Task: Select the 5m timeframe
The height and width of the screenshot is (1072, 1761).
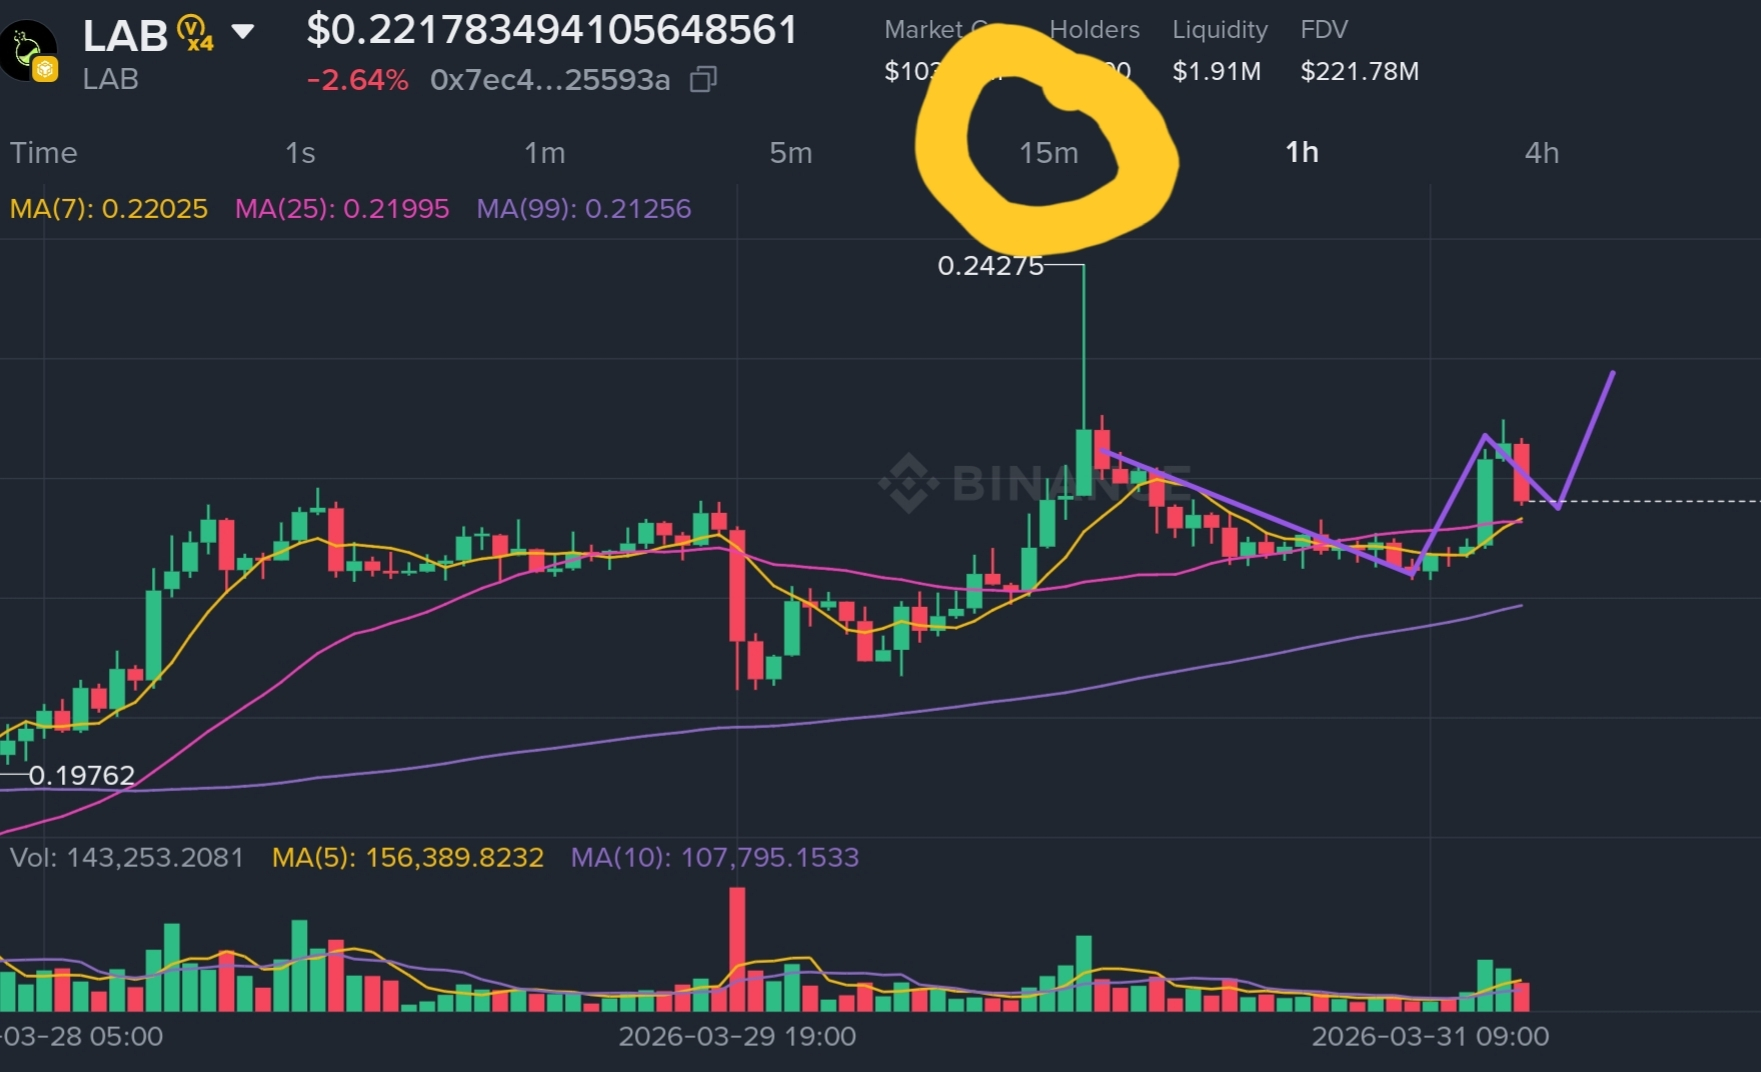Action: (x=791, y=153)
